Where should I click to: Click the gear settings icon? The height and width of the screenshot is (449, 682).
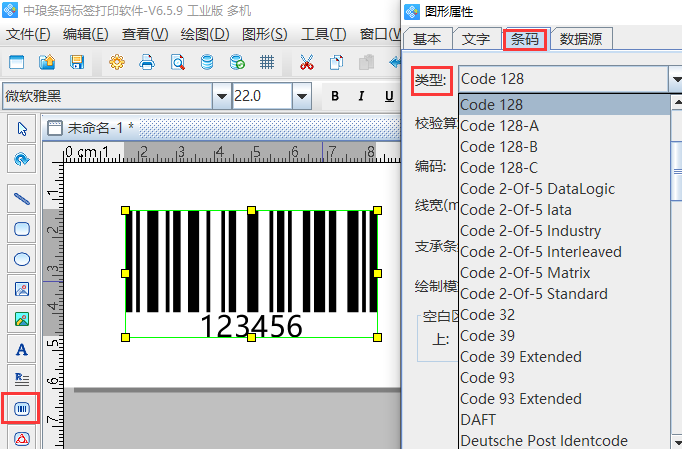[x=117, y=62]
